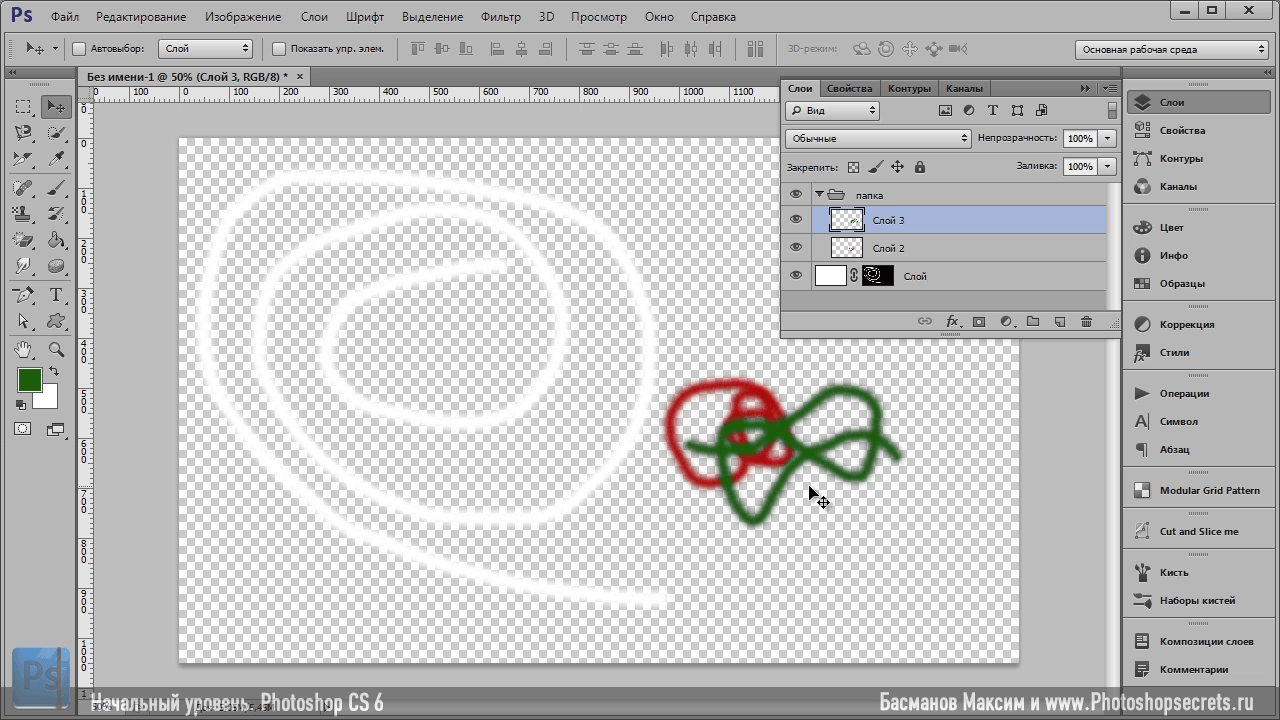Add a layer style via fx button

953,322
